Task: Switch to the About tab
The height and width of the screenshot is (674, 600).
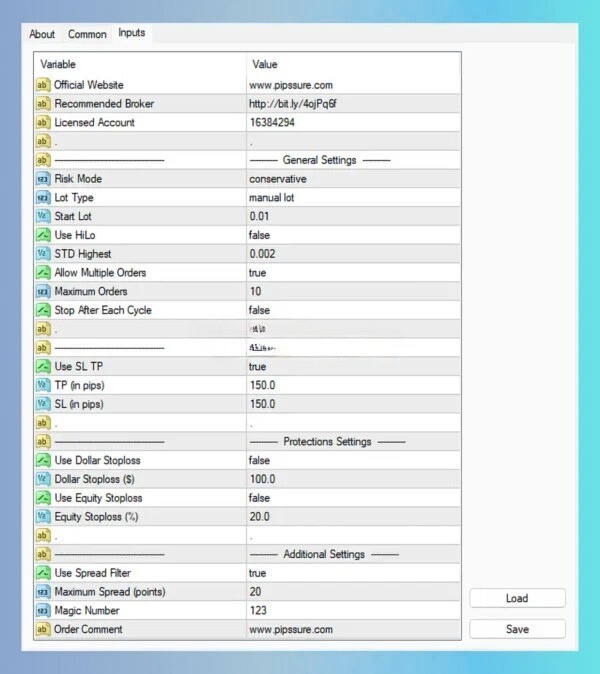Action: (x=42, y=34)
